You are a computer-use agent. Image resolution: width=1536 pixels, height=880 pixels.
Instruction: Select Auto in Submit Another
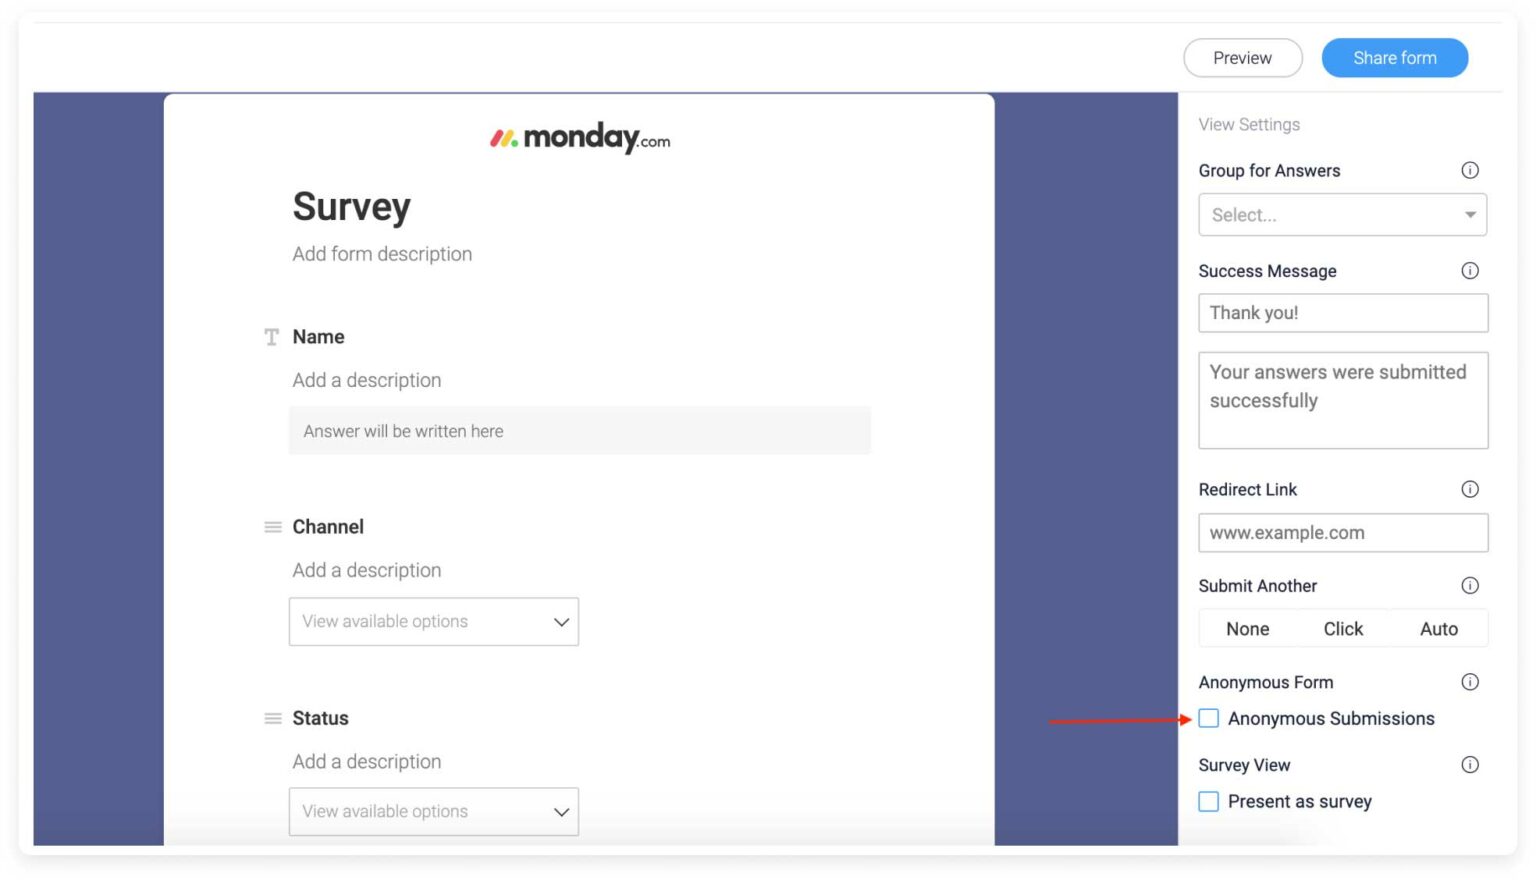[x=1438, y=628]
